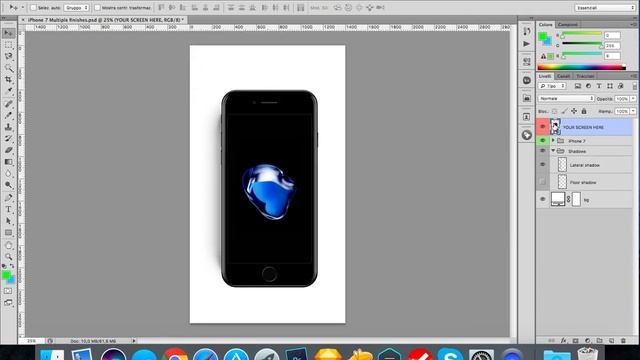This screenshot has height=360, width=640.
Task: Select the Blur tool
Action: pyautogui.click(x=8, y=173)
